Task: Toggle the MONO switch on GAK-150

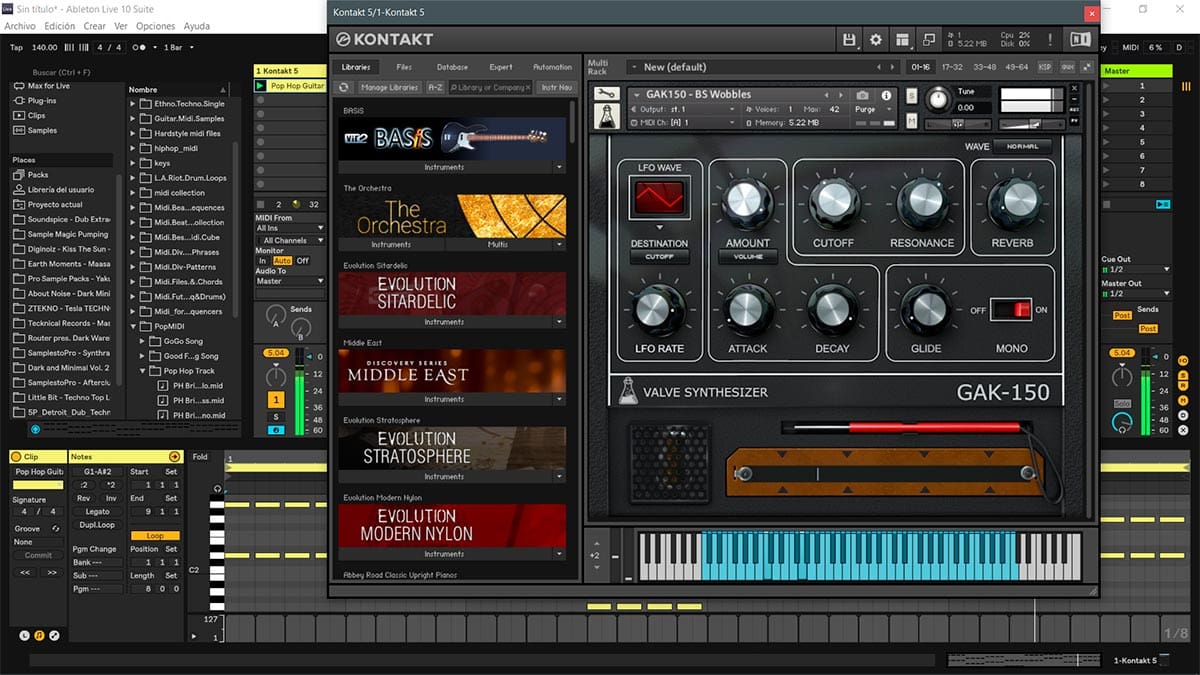Action: (x=1010, y=309)
